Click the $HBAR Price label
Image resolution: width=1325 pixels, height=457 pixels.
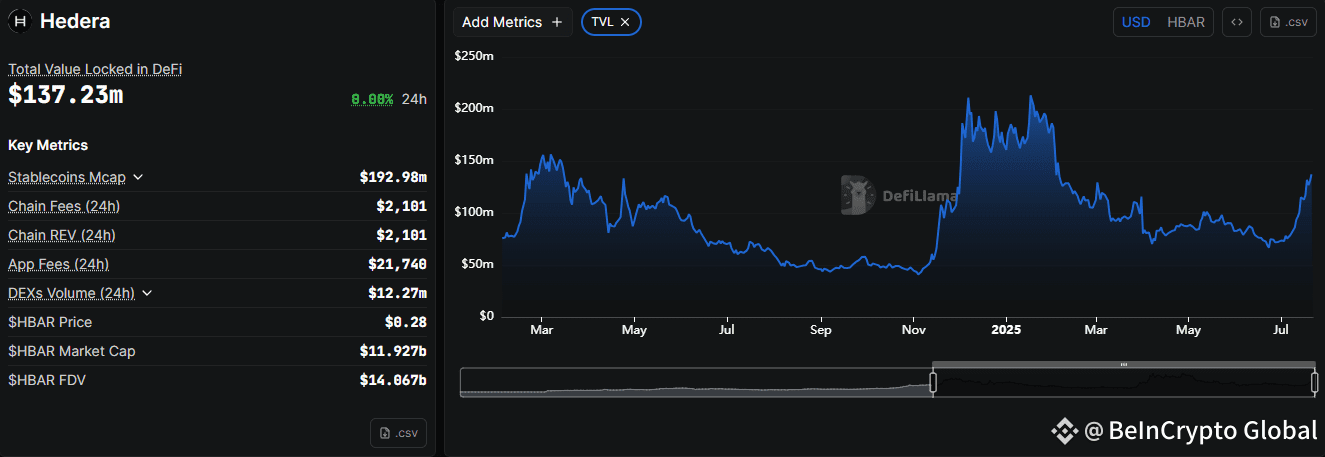50,322
